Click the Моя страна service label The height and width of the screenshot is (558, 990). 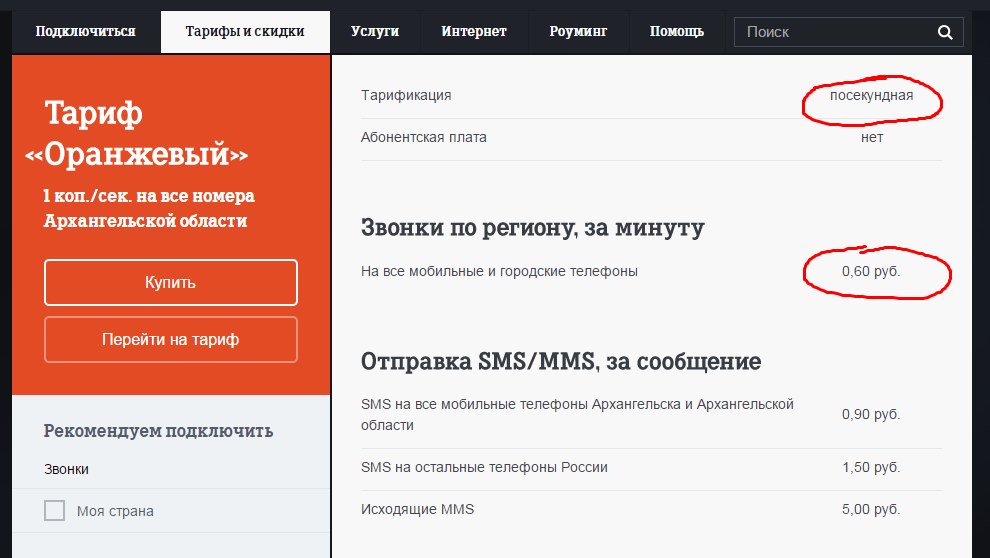(x=115, y=511)
